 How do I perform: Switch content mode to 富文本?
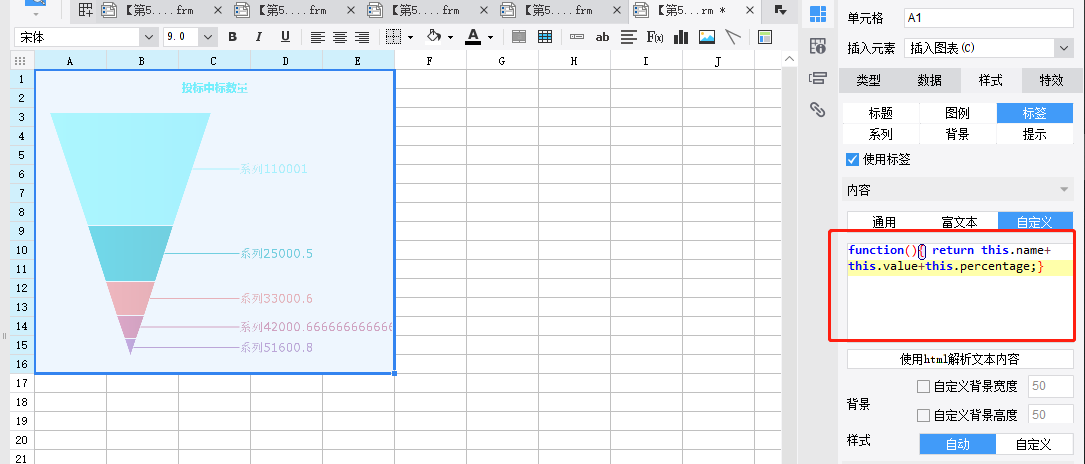(960, 222)
